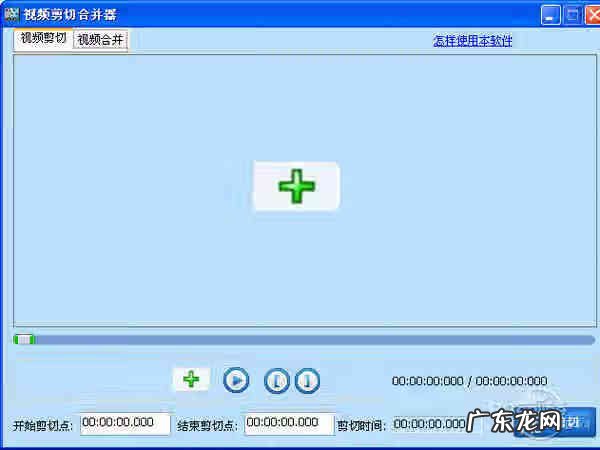
Task: Play the video with the round play button
Action: click(x=236, y=380)
